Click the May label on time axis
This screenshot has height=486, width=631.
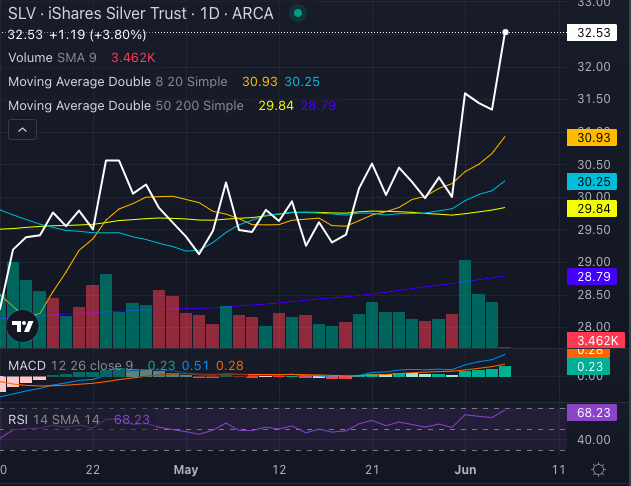tap(186, 470)
